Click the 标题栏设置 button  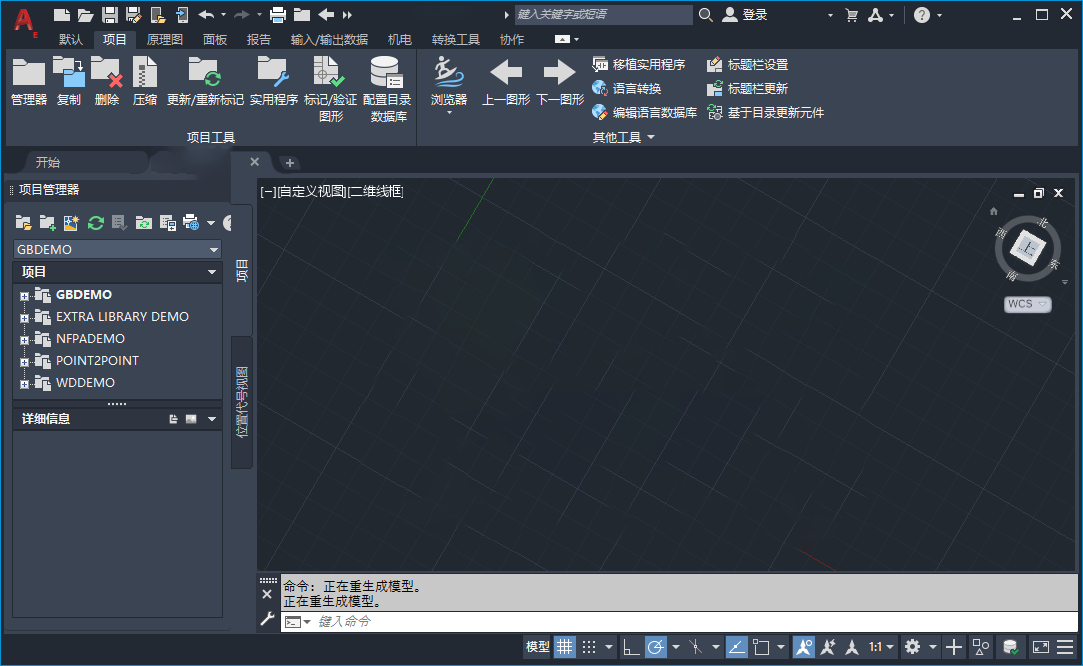(x=747, y=64)
